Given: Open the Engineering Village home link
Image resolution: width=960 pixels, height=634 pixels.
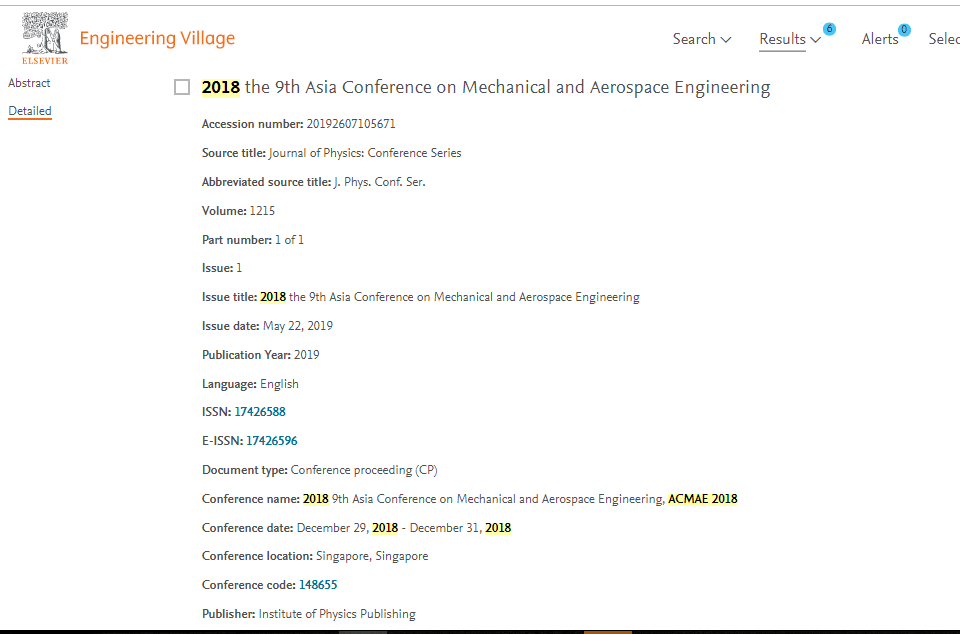Looking at the screenshot, I should click(x=157, y=38).
